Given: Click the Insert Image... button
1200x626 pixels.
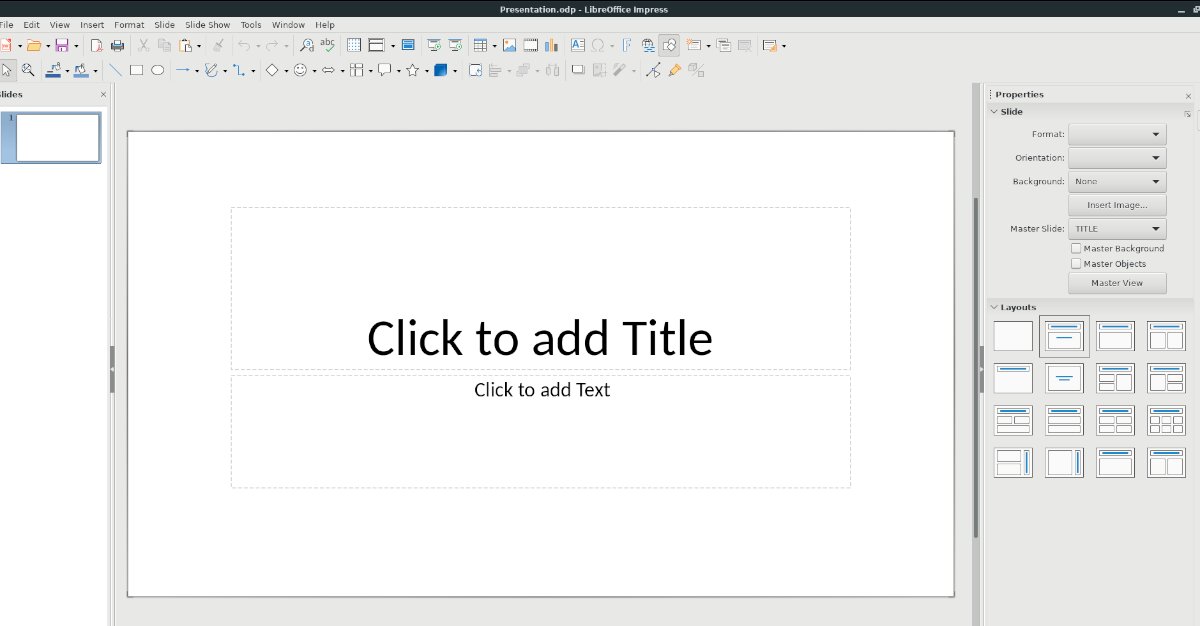Looking at the screenshot, I should (x=1117, y=205).
